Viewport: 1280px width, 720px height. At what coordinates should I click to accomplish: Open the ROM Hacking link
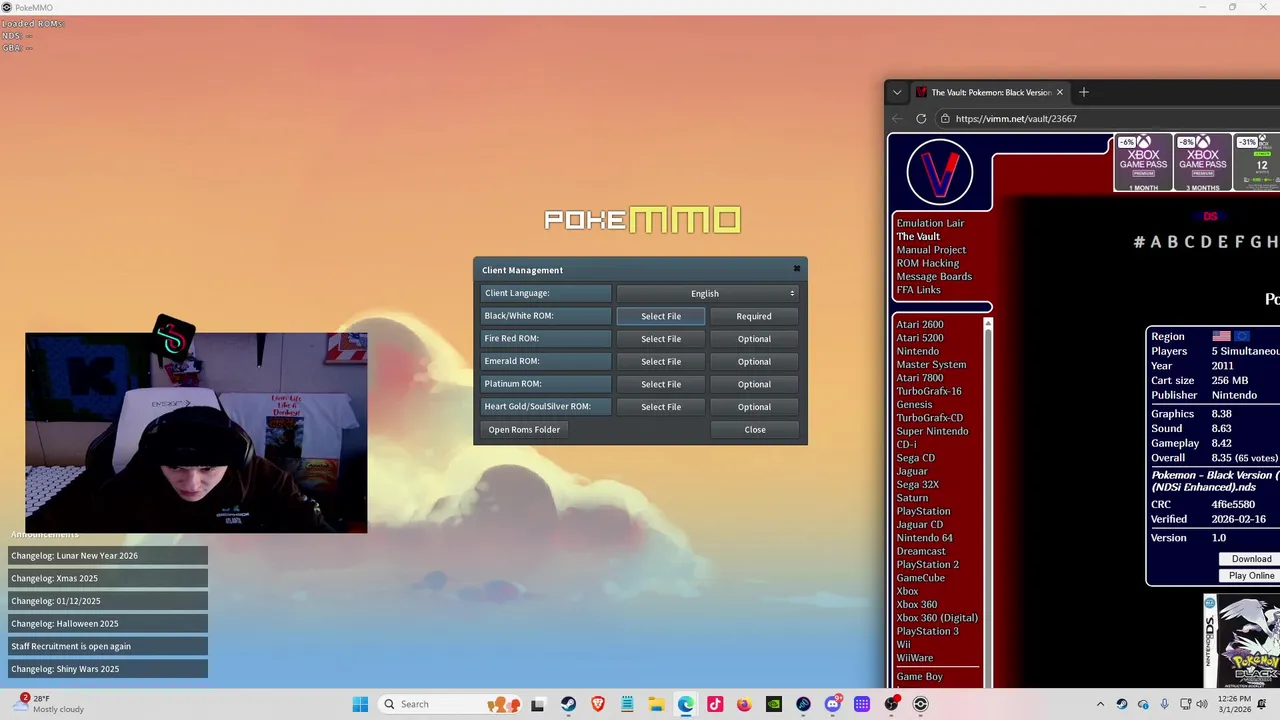pyautogui.click(x=928, y=263)
